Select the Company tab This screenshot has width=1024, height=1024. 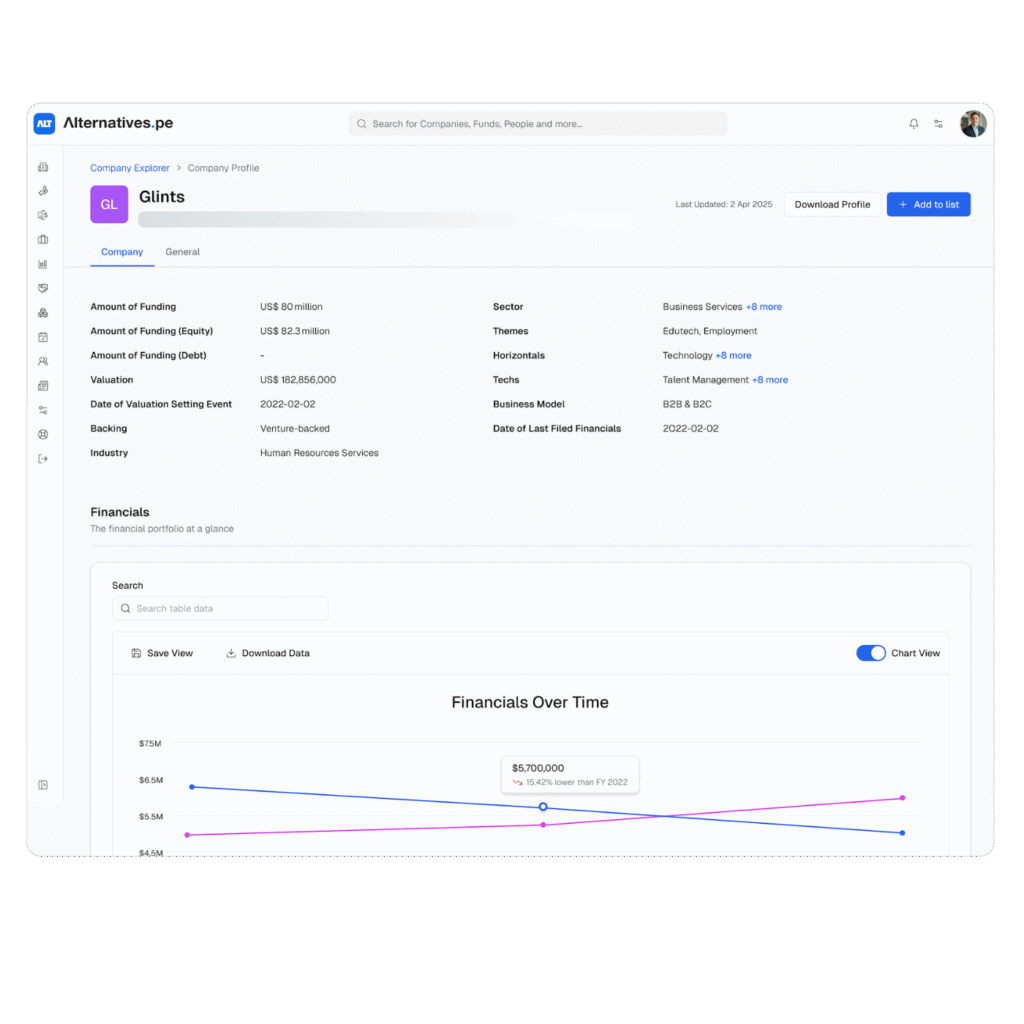click(x=122, y=252)
